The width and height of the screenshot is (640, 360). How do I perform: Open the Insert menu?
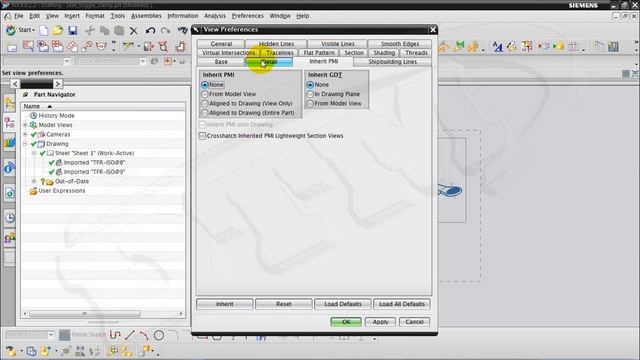click(72, 16)
